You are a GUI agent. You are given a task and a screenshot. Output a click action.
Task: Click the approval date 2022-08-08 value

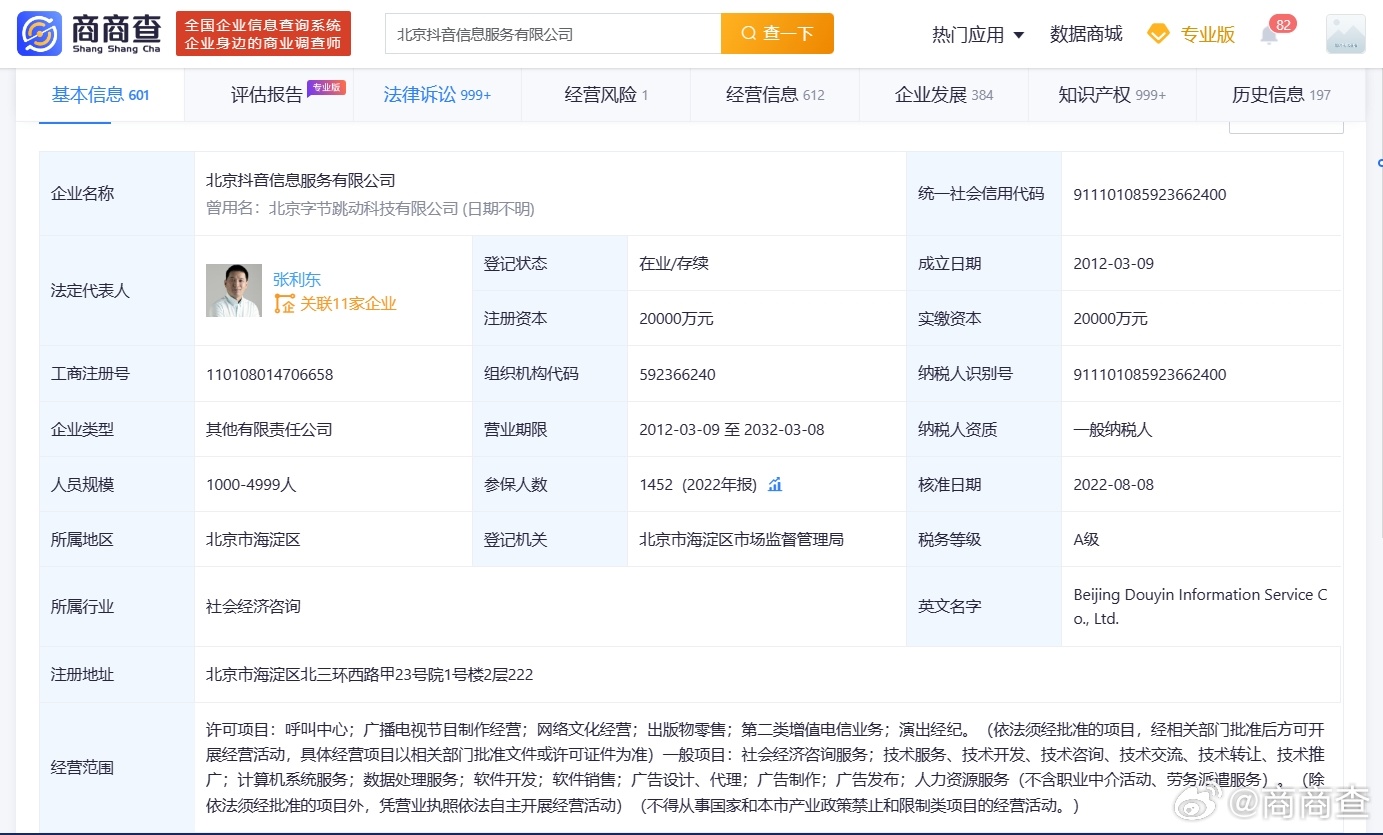[x=1114, y=484]
